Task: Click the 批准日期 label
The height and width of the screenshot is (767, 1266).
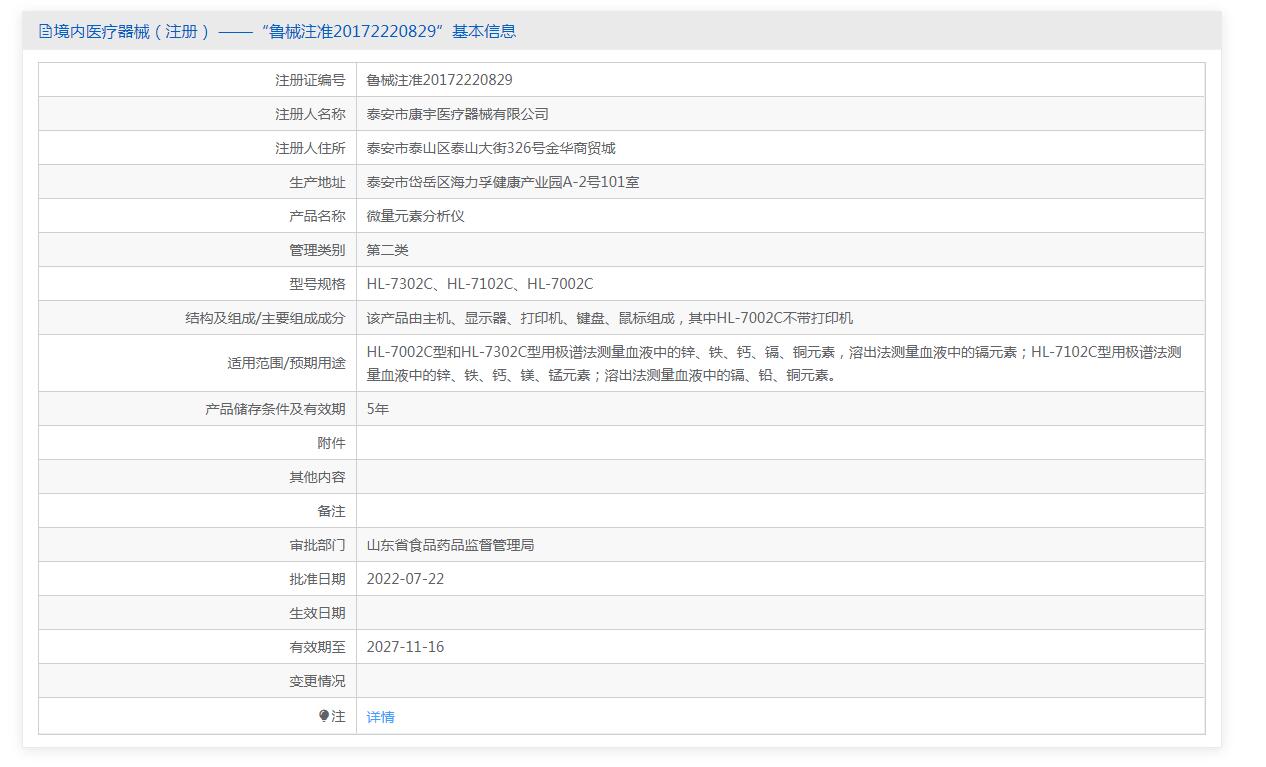Action: tap(317, 579)
